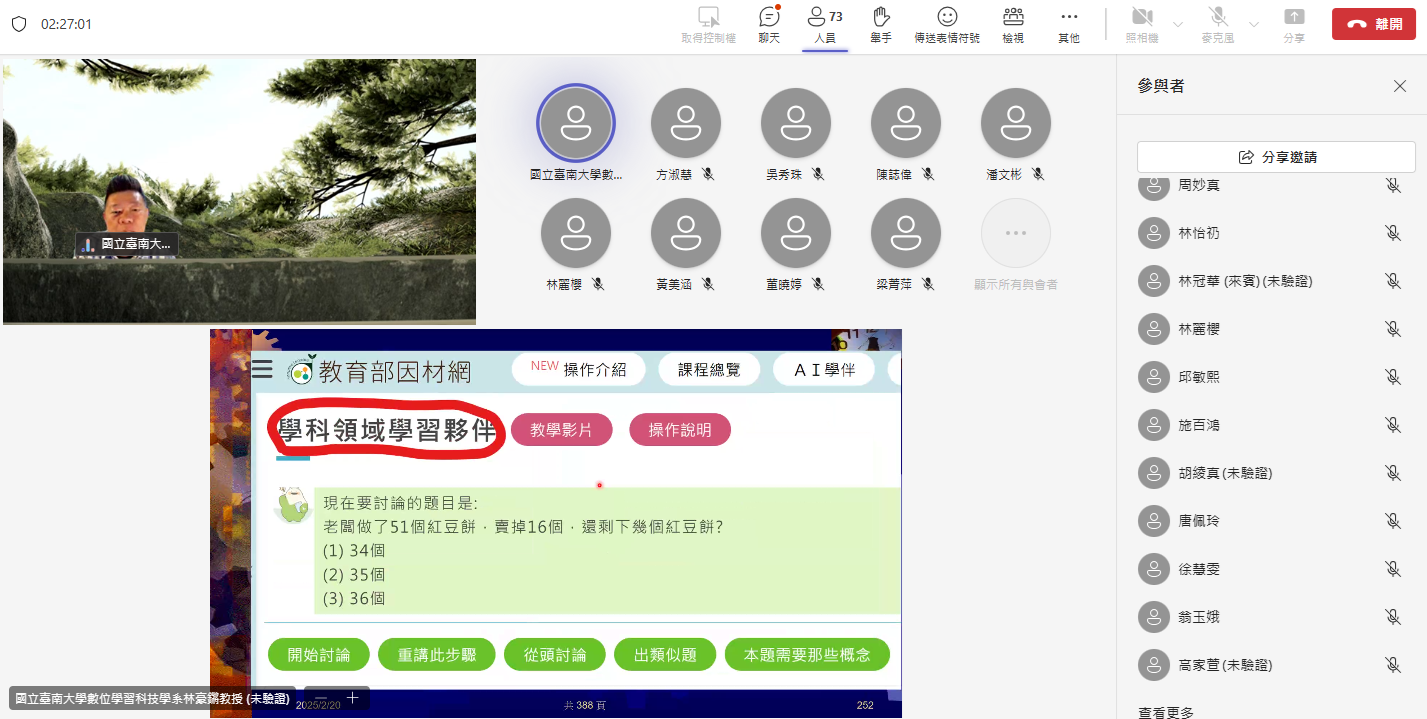Choose answer option (3) 36個
Image resolution: width=1427 pixels, height=719 pixels.
coord(354,599)
